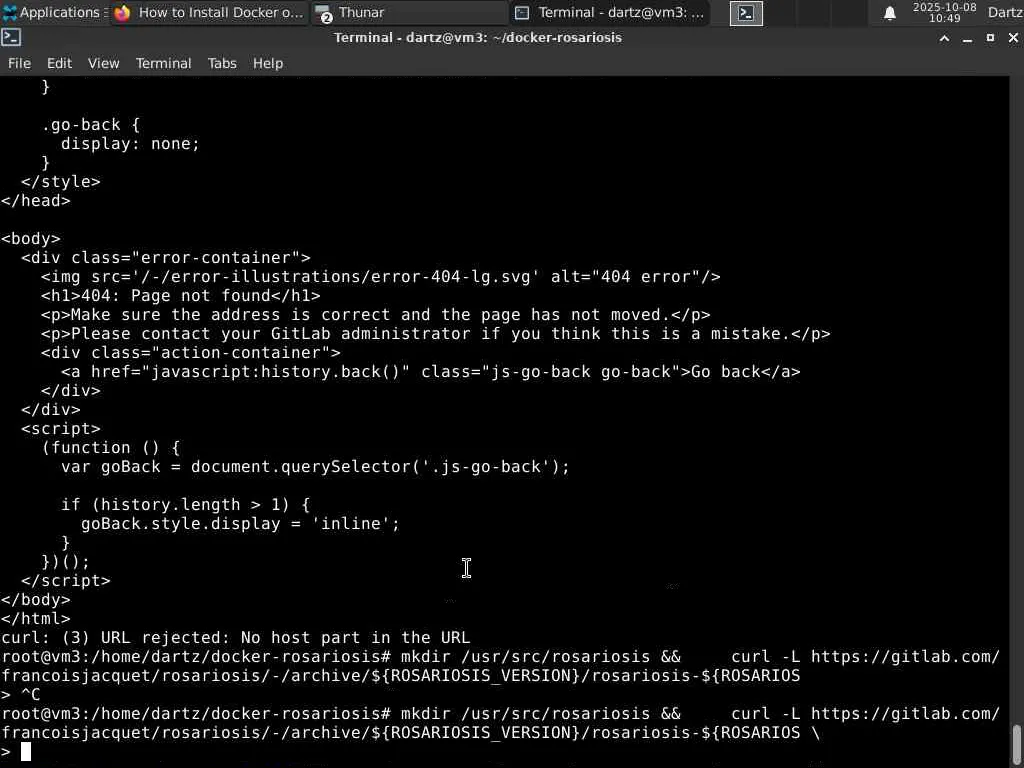Click the '</html>' closing tag line
Screen dimensions: 1024x768
pyautogui.click(x=35, y=618)
